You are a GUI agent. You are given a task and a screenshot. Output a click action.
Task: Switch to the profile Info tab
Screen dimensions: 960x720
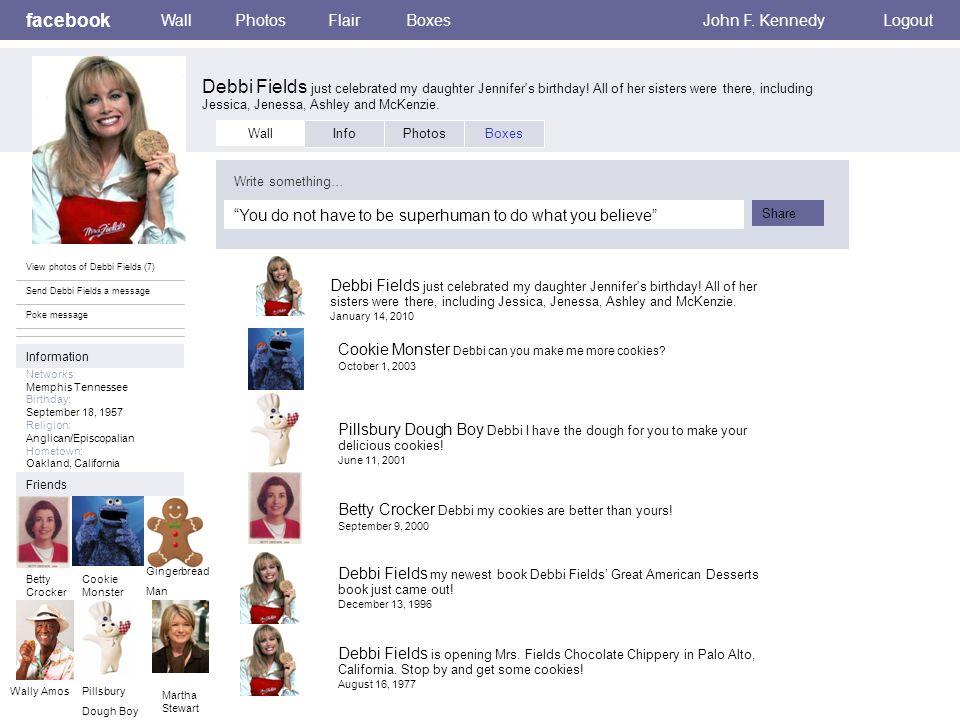344,133
